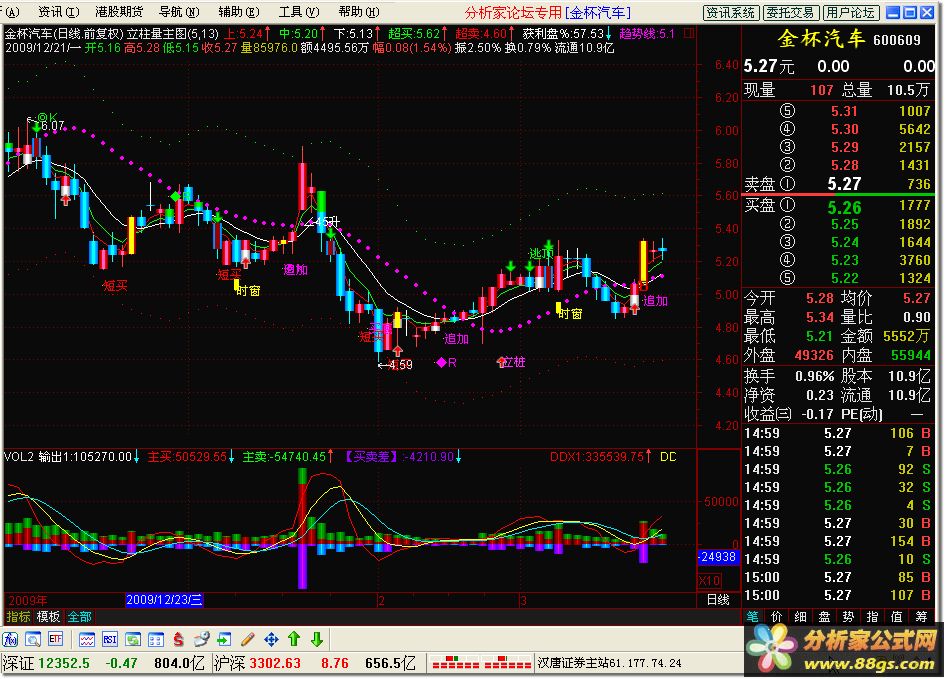Click the ETF toolbar icon
The height and width of the screenshot is (679, 946).
click(x=56, y=639)
